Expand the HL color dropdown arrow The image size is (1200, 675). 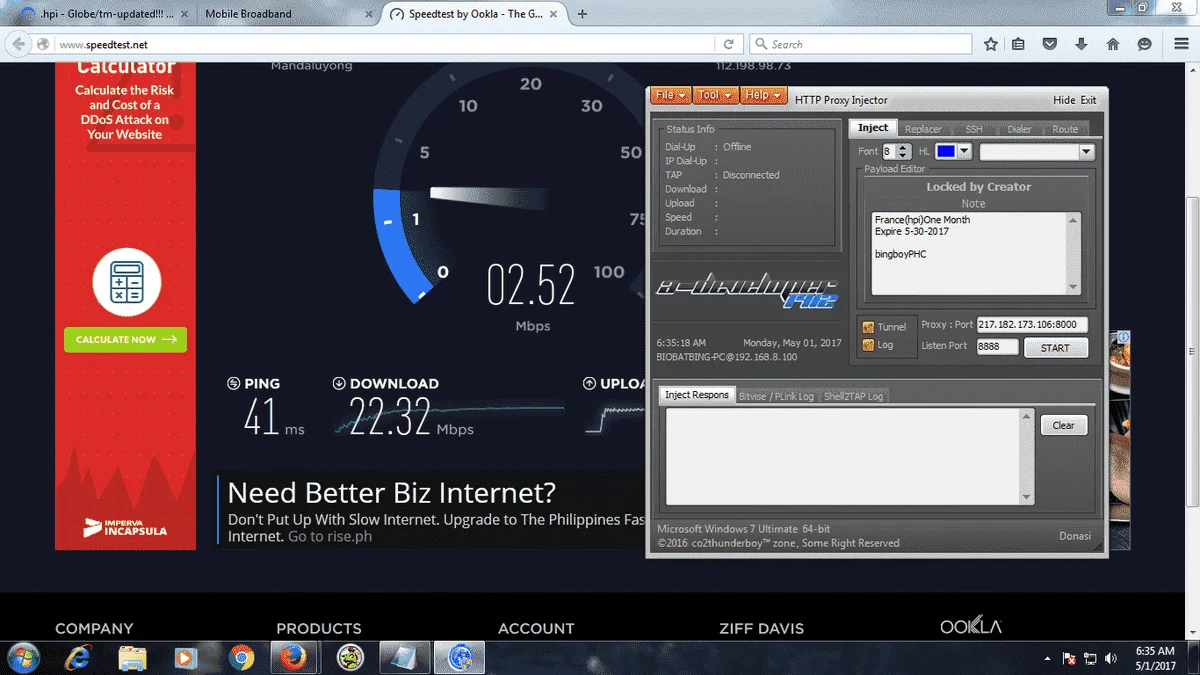[964, 151]
